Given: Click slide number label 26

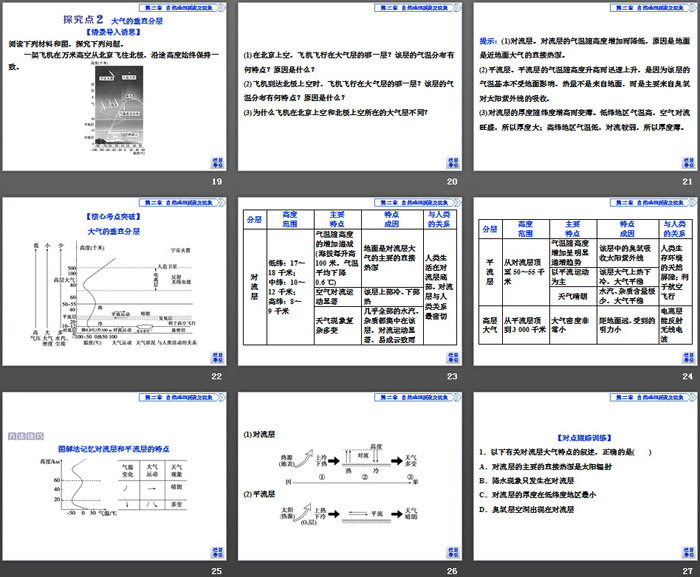Looking at the screenshot, I should 452,571.
